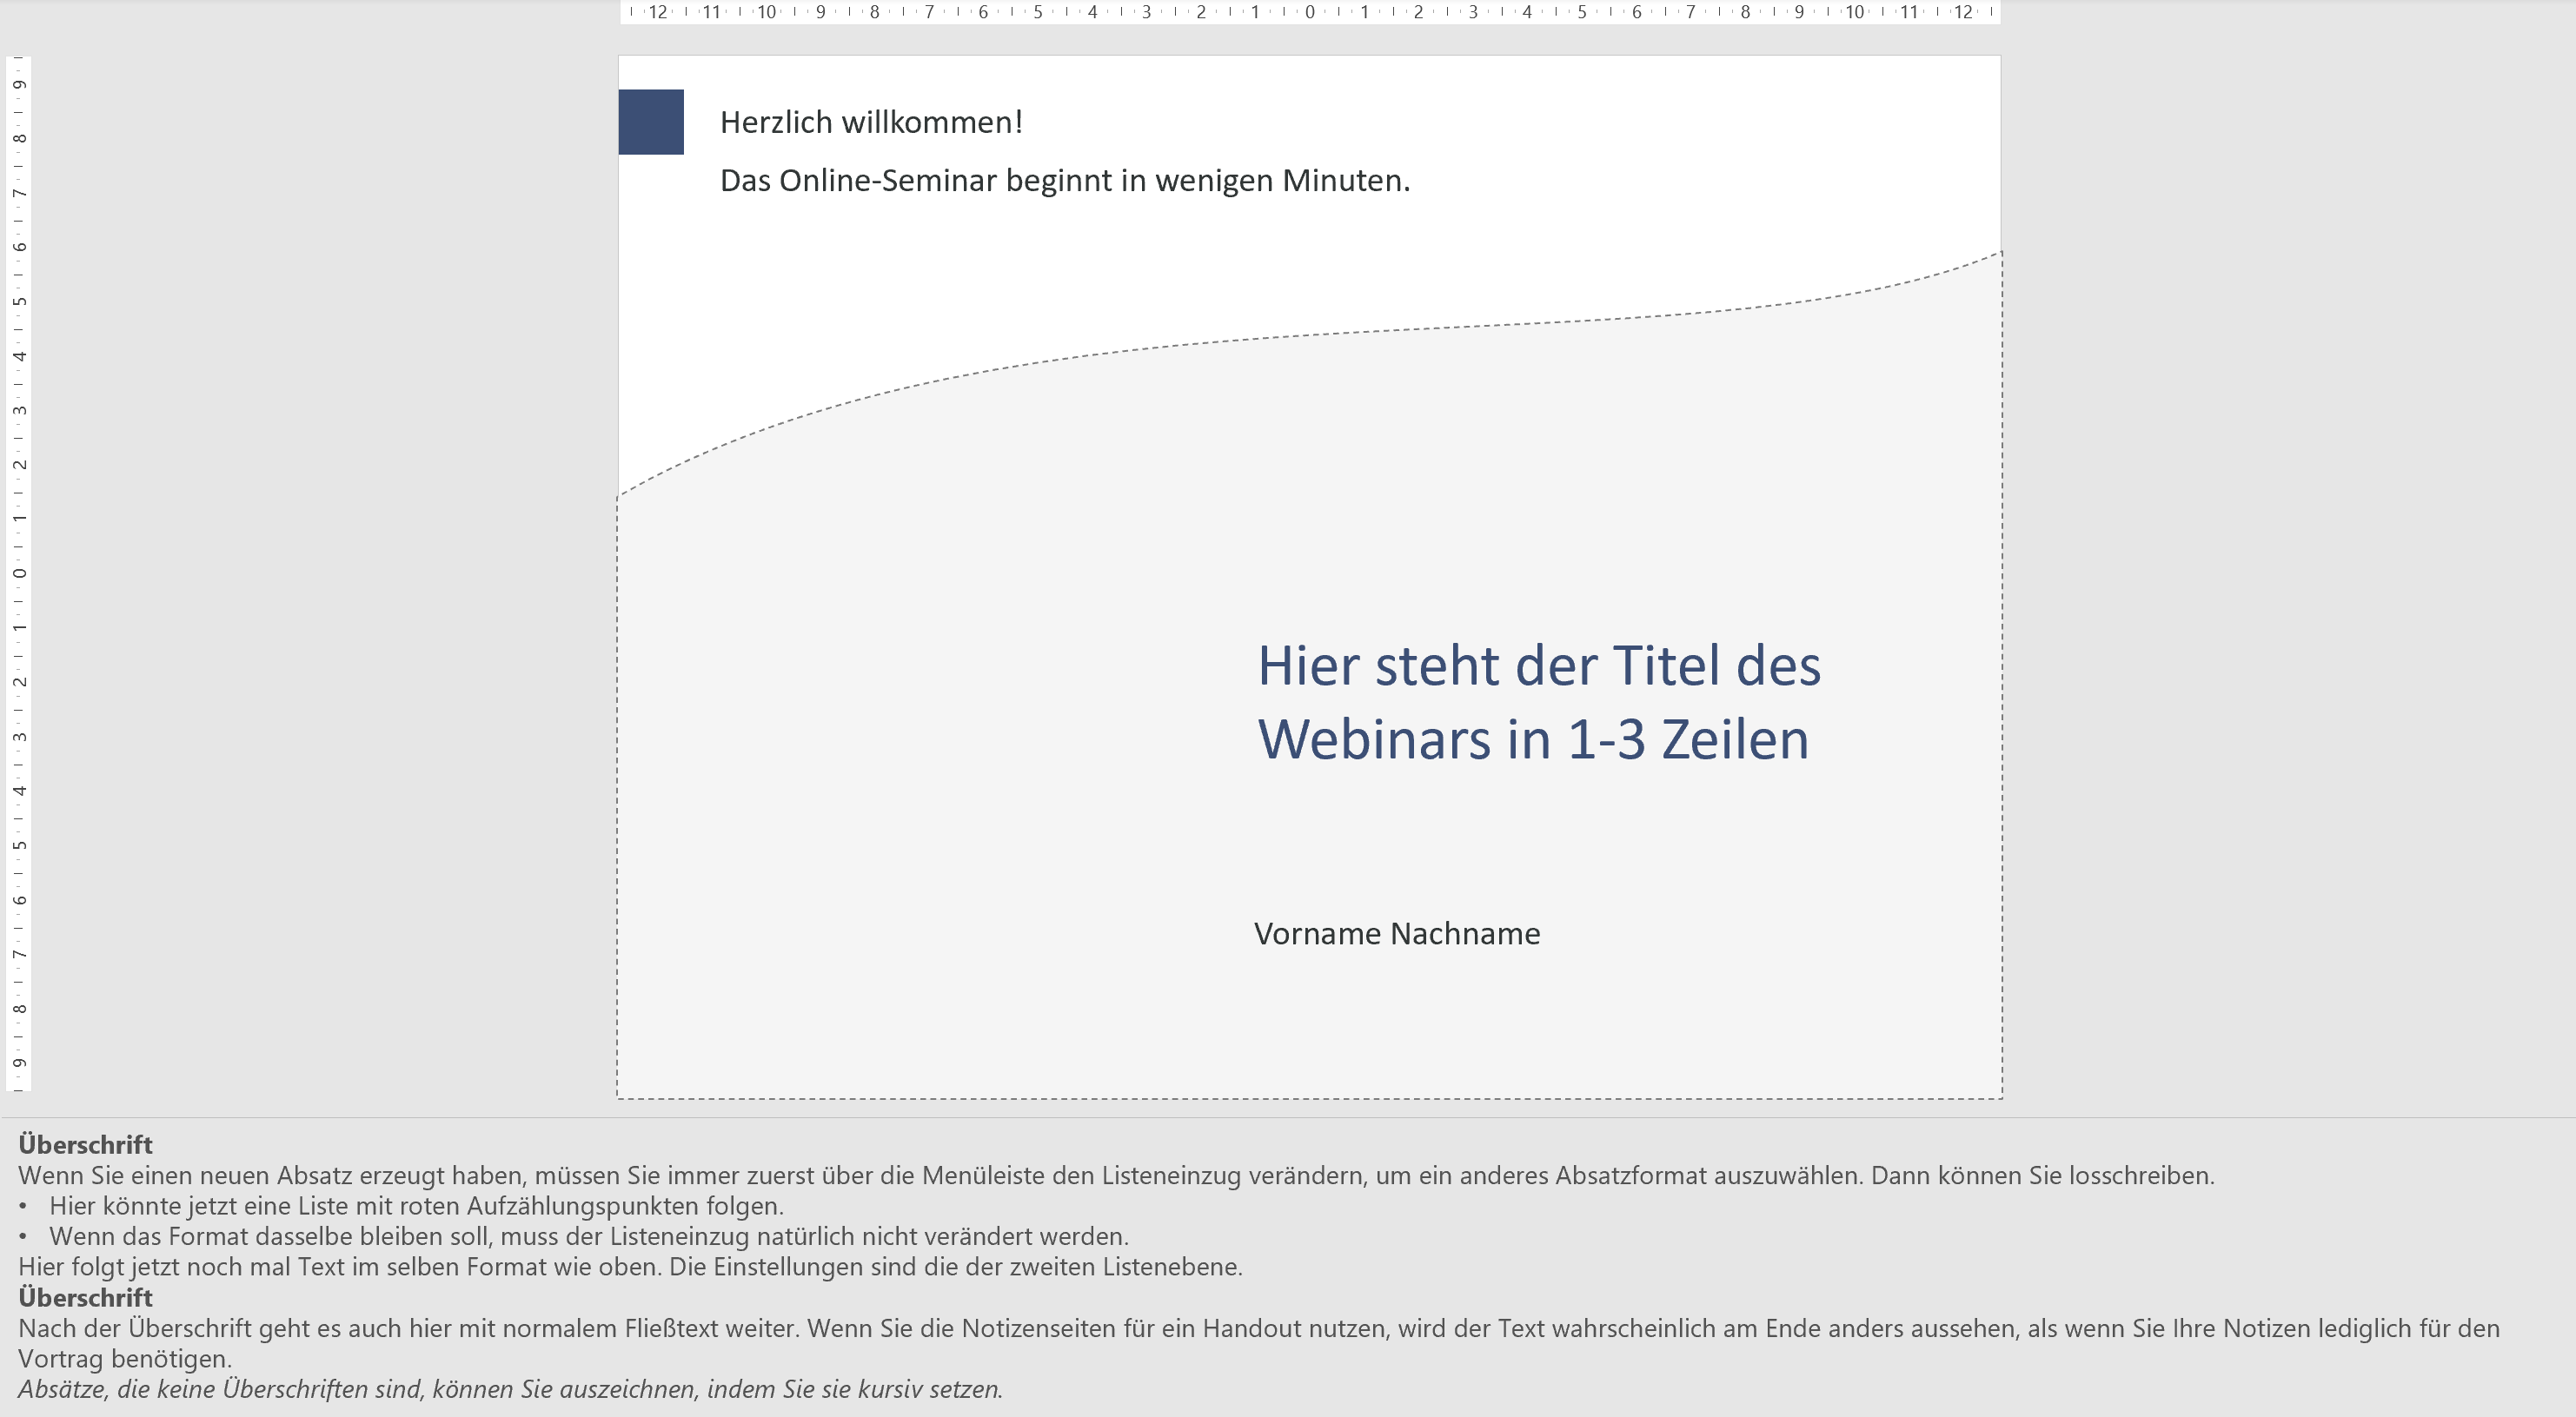This screenshot has height=1417, width=2576.
Task: Click notes line 'Hier folgt jetzt noch mal Text'
Action: click(x=630, y=1267)
